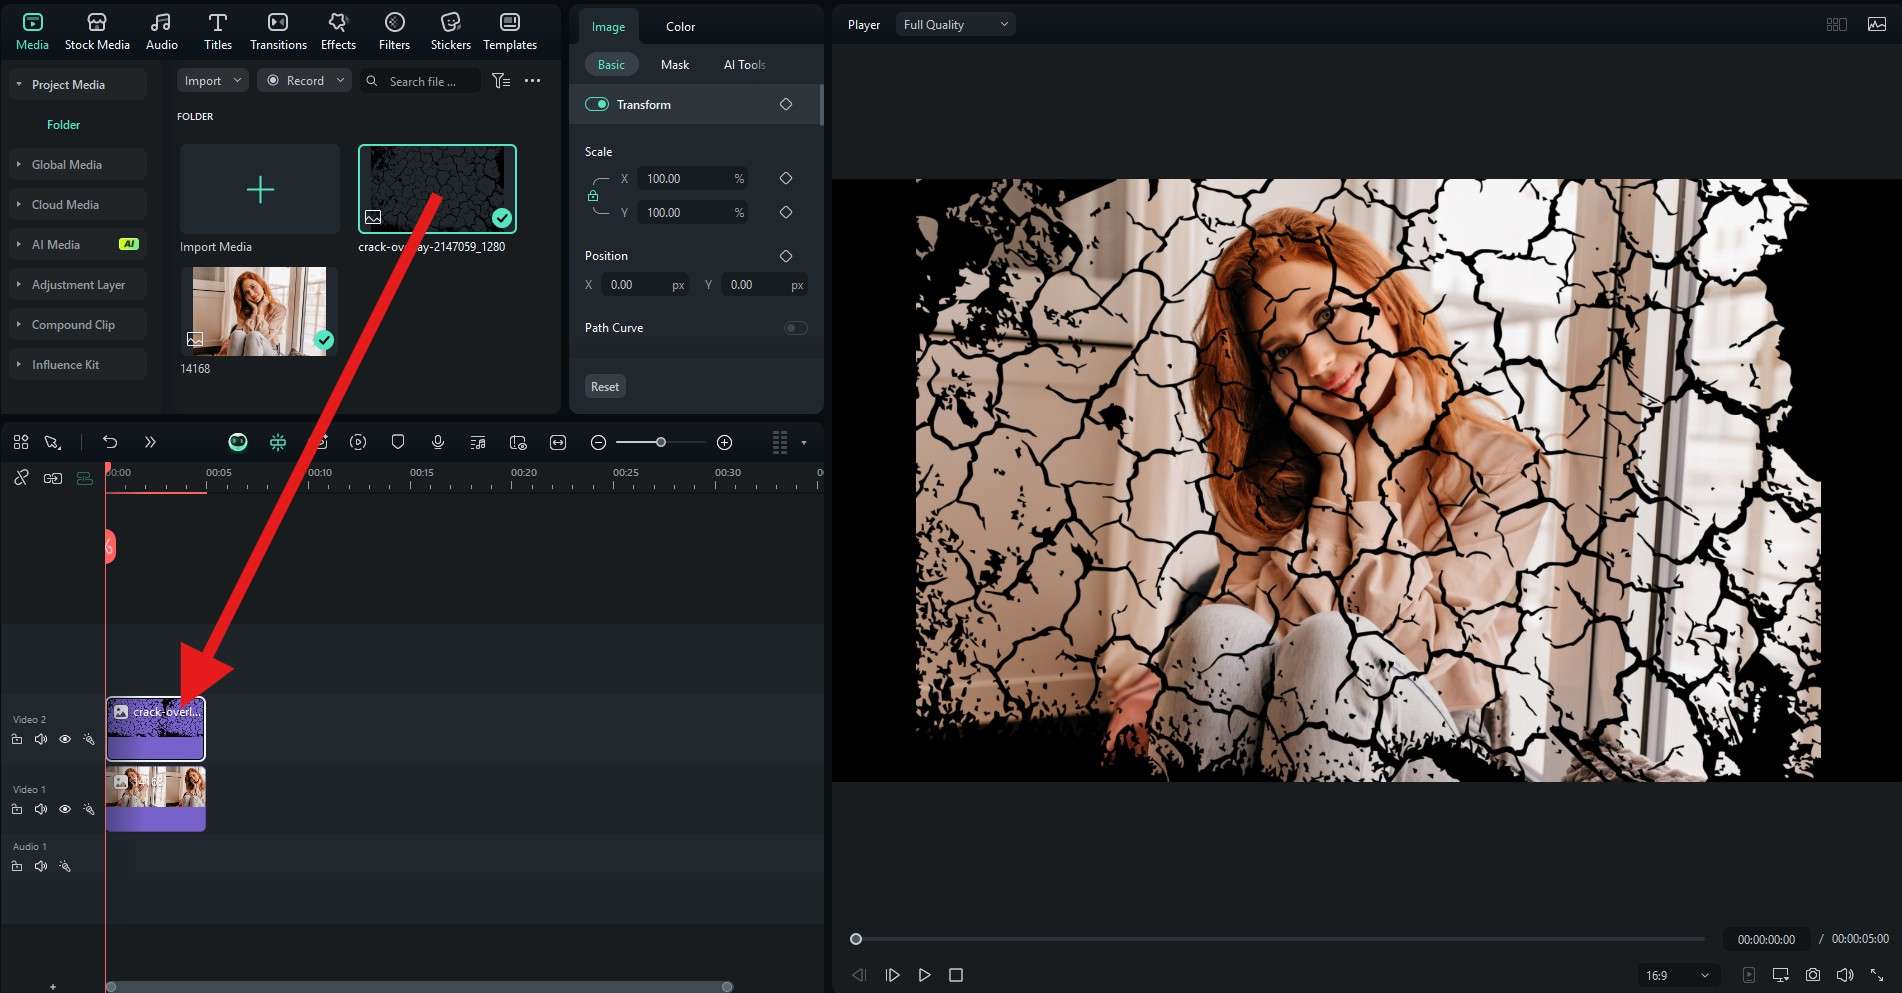This screenshot has height=993, width=1902.
Task: Click the Import Media tile
Action: (x=260, y=189)
